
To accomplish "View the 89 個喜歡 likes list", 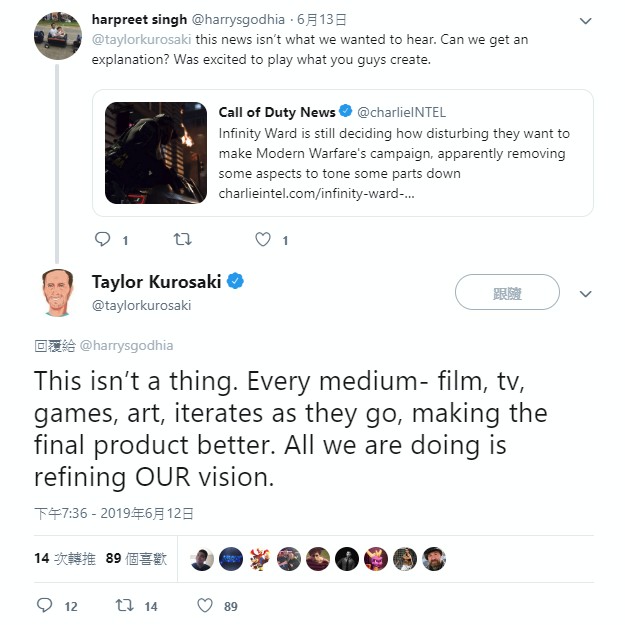I will point(135,558).
